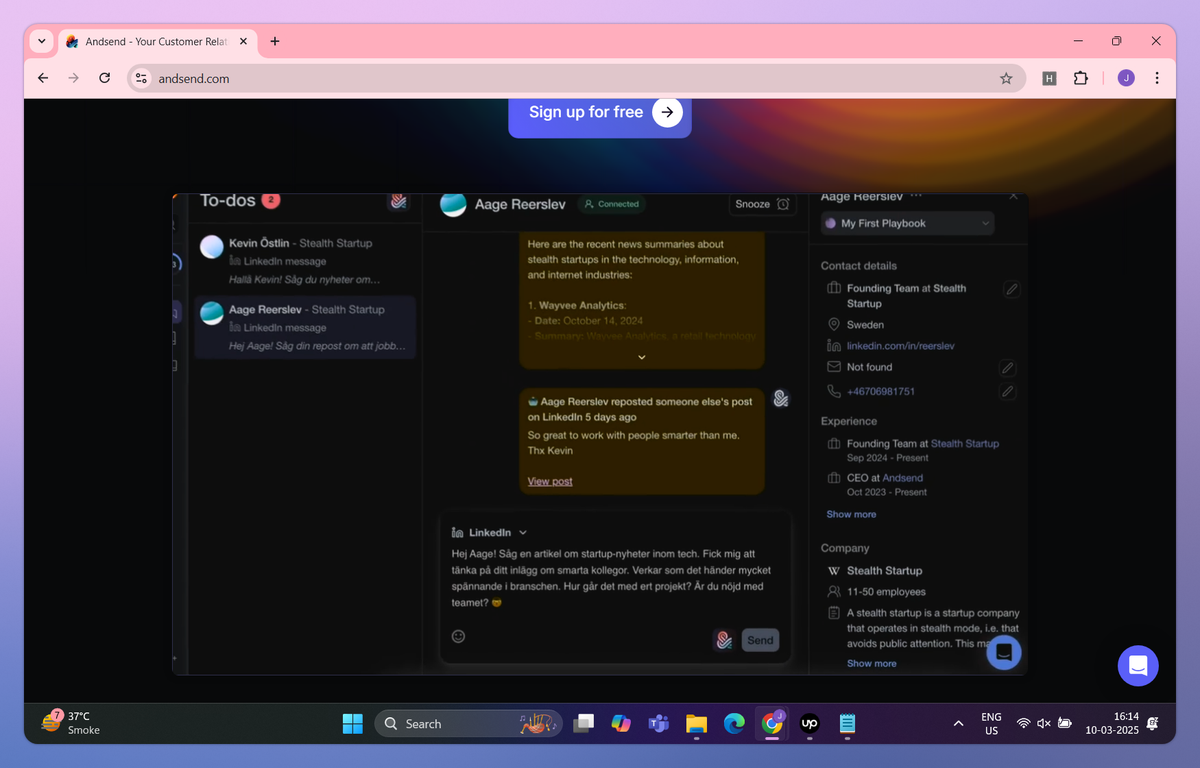Select Aage Reerslev's to-do item
Image resolution: width=1200 pixels, height=768 pixels.
[x=306, y=327]
